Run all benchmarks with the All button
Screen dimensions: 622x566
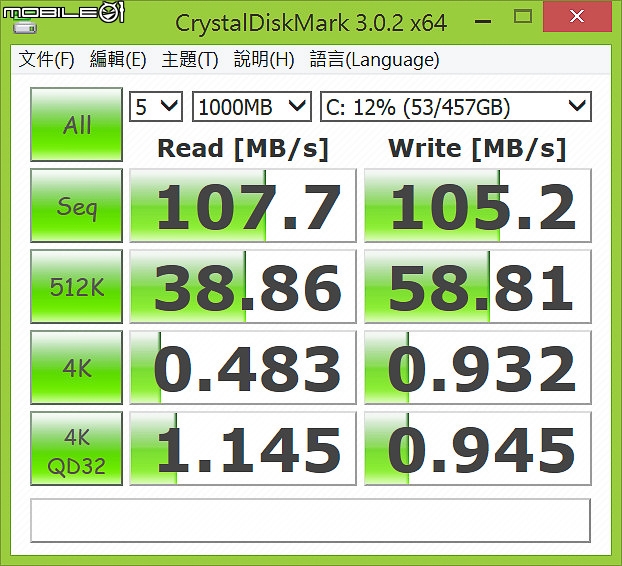pyautogui.click(x=77, y=124)
